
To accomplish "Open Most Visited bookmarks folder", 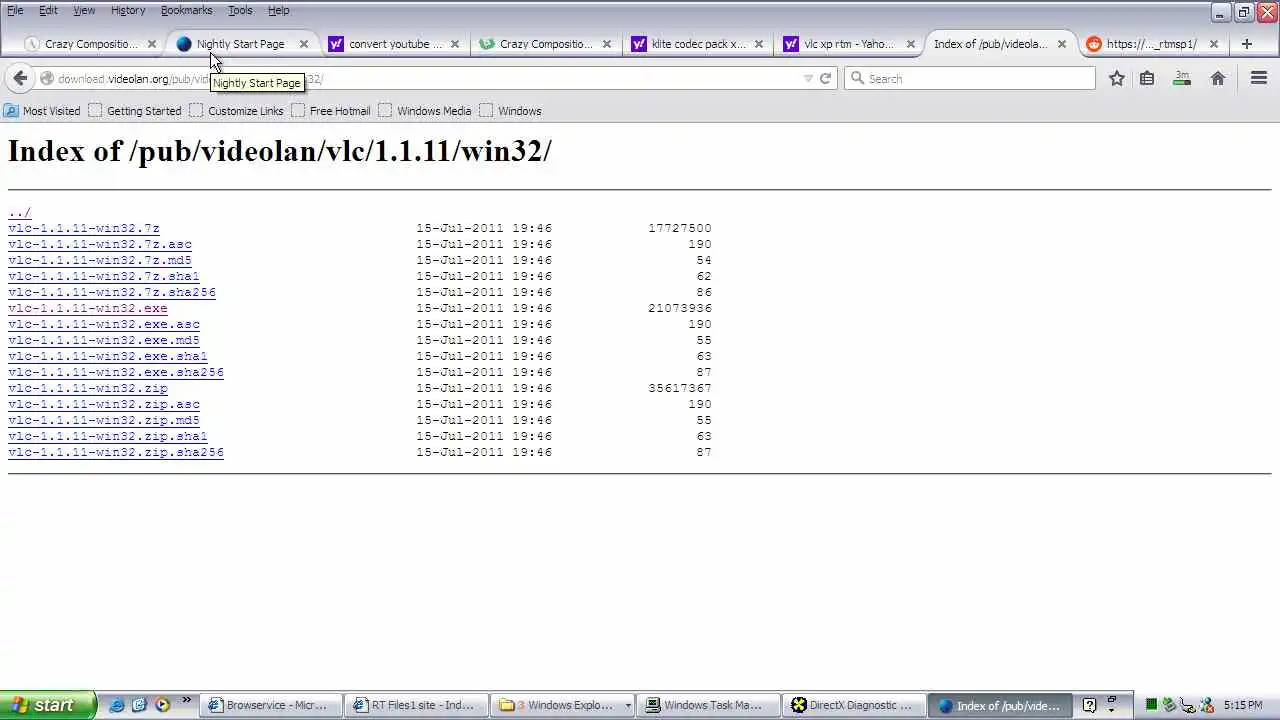I will tap(42, 111).
